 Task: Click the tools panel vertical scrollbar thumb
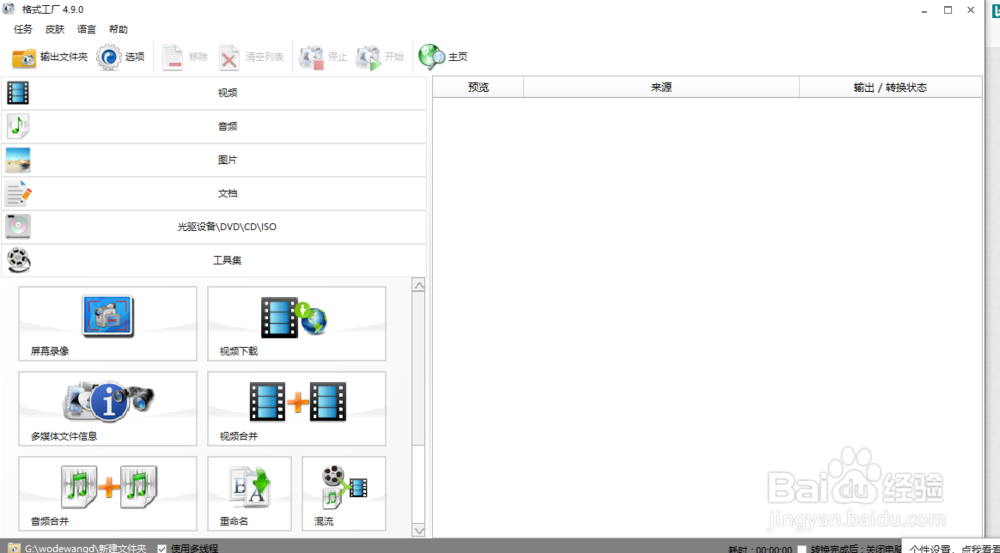(x=419, y=369)
